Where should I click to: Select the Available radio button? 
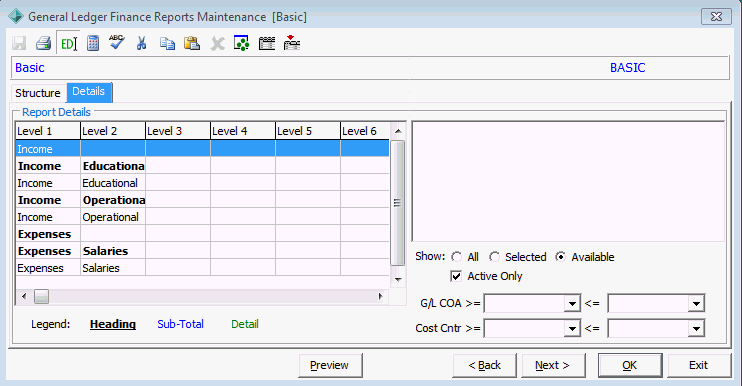[x=560, y=257]
